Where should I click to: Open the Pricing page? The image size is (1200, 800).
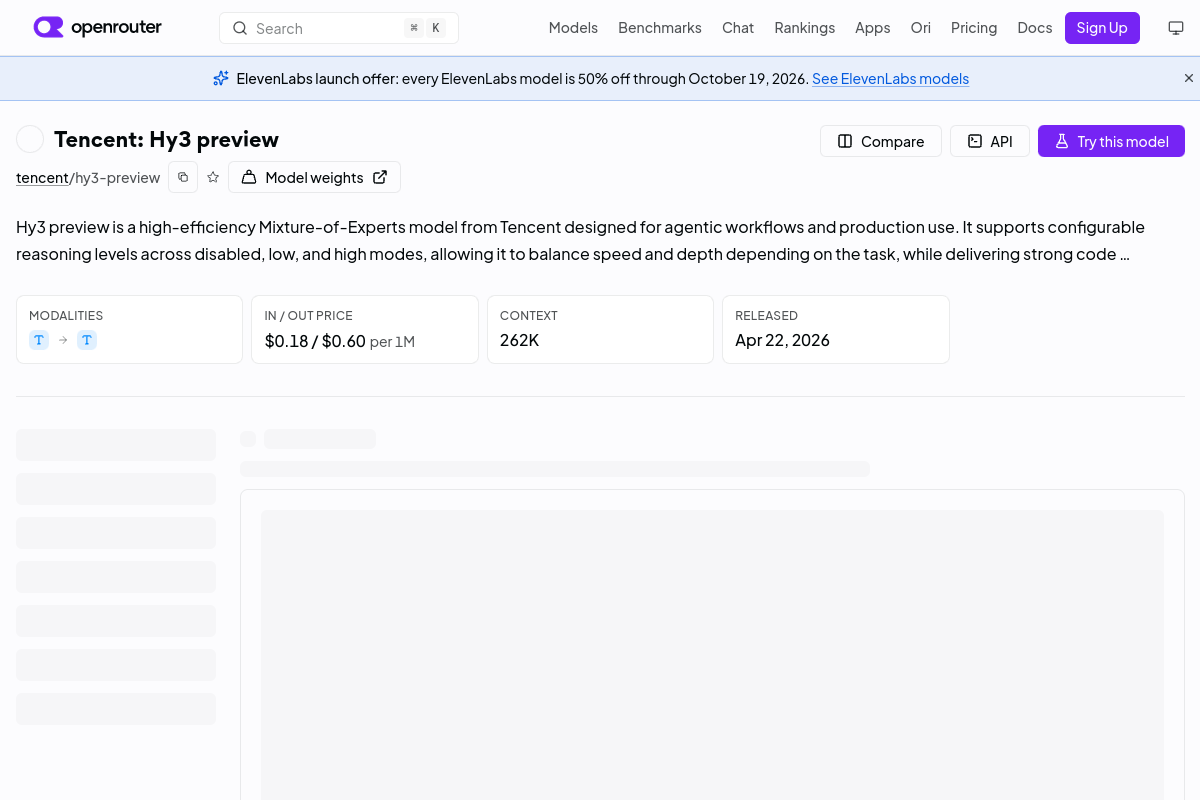[974, 28]
